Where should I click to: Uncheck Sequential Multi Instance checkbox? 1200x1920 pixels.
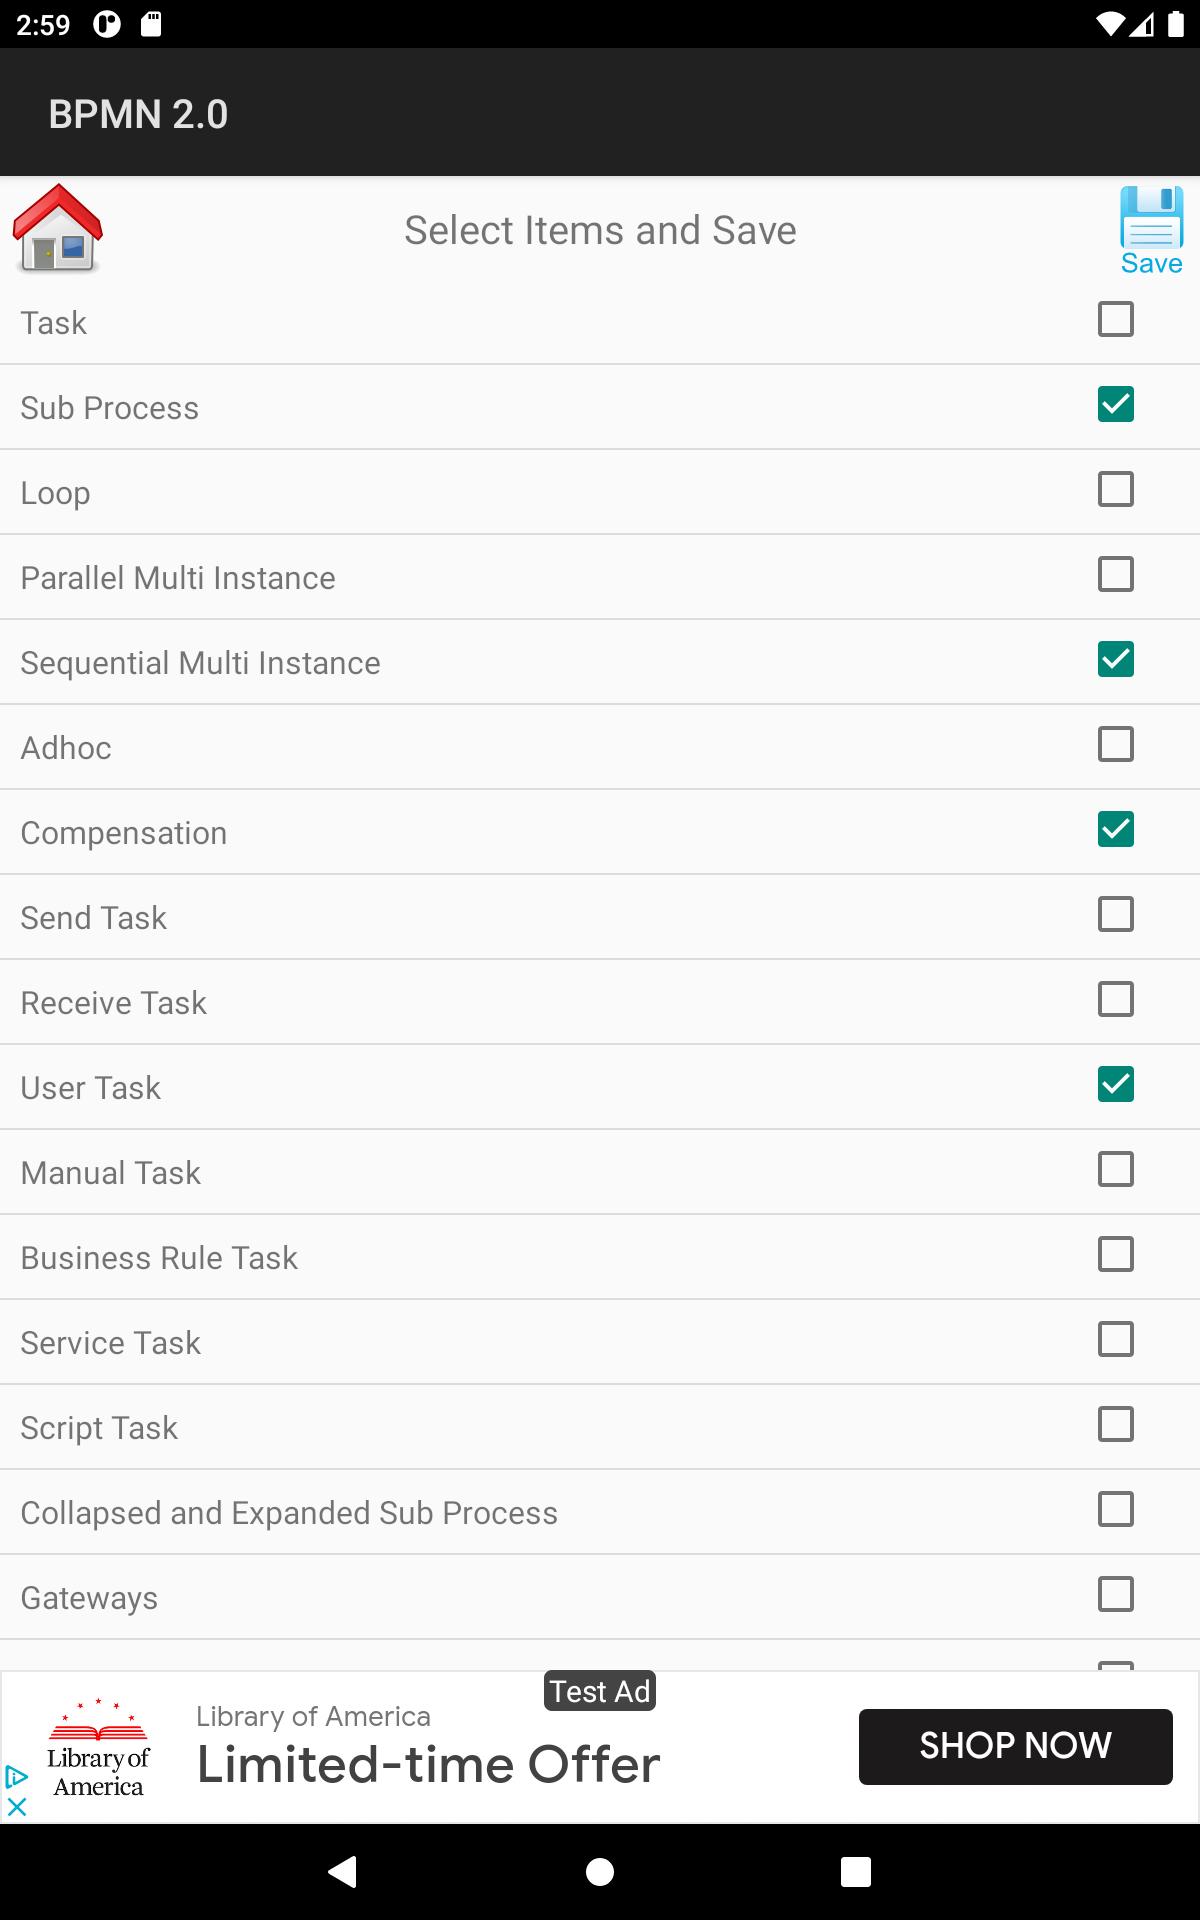(x=1116, y=660)
